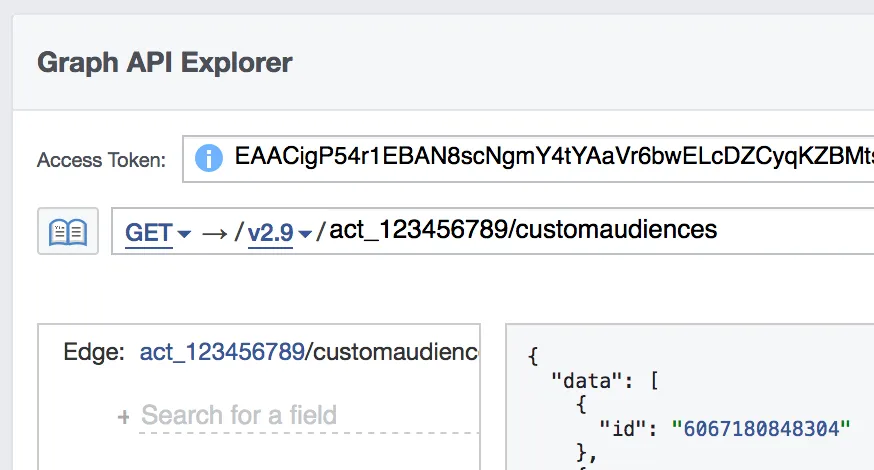This screenshot has width=874, height=470.
Task: Click the Access Token label
Action: [x=102, y=160]
